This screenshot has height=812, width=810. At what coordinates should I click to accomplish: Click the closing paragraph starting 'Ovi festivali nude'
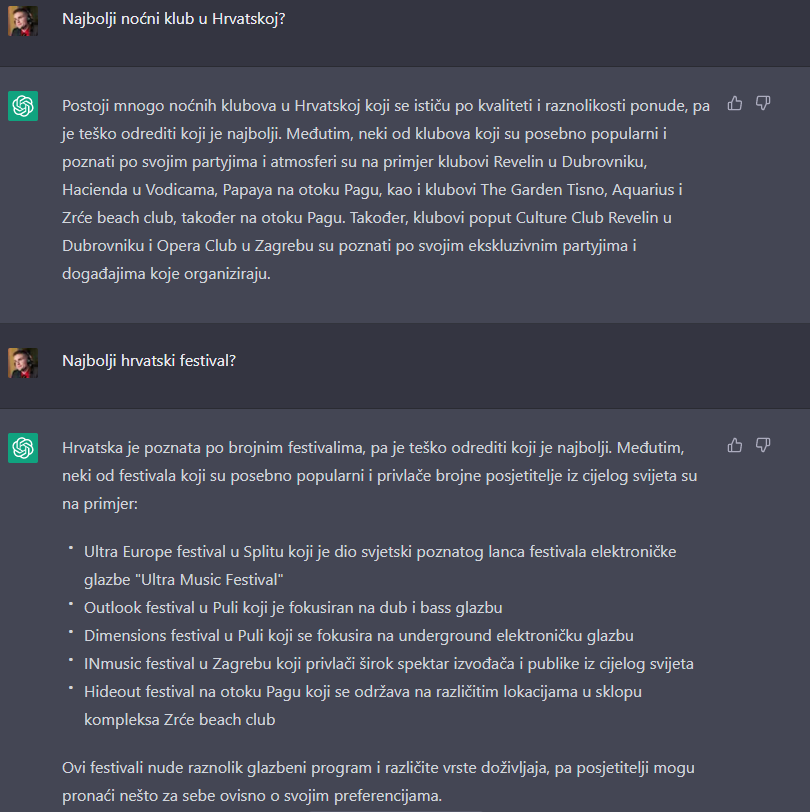tap(378, 781)
